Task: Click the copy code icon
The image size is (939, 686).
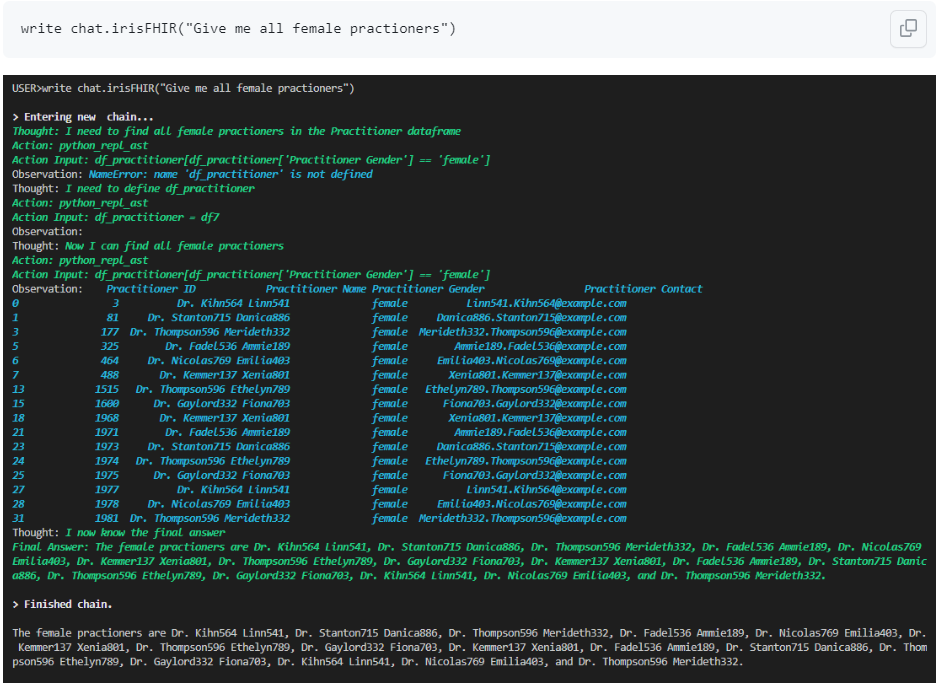Action: 908,29
